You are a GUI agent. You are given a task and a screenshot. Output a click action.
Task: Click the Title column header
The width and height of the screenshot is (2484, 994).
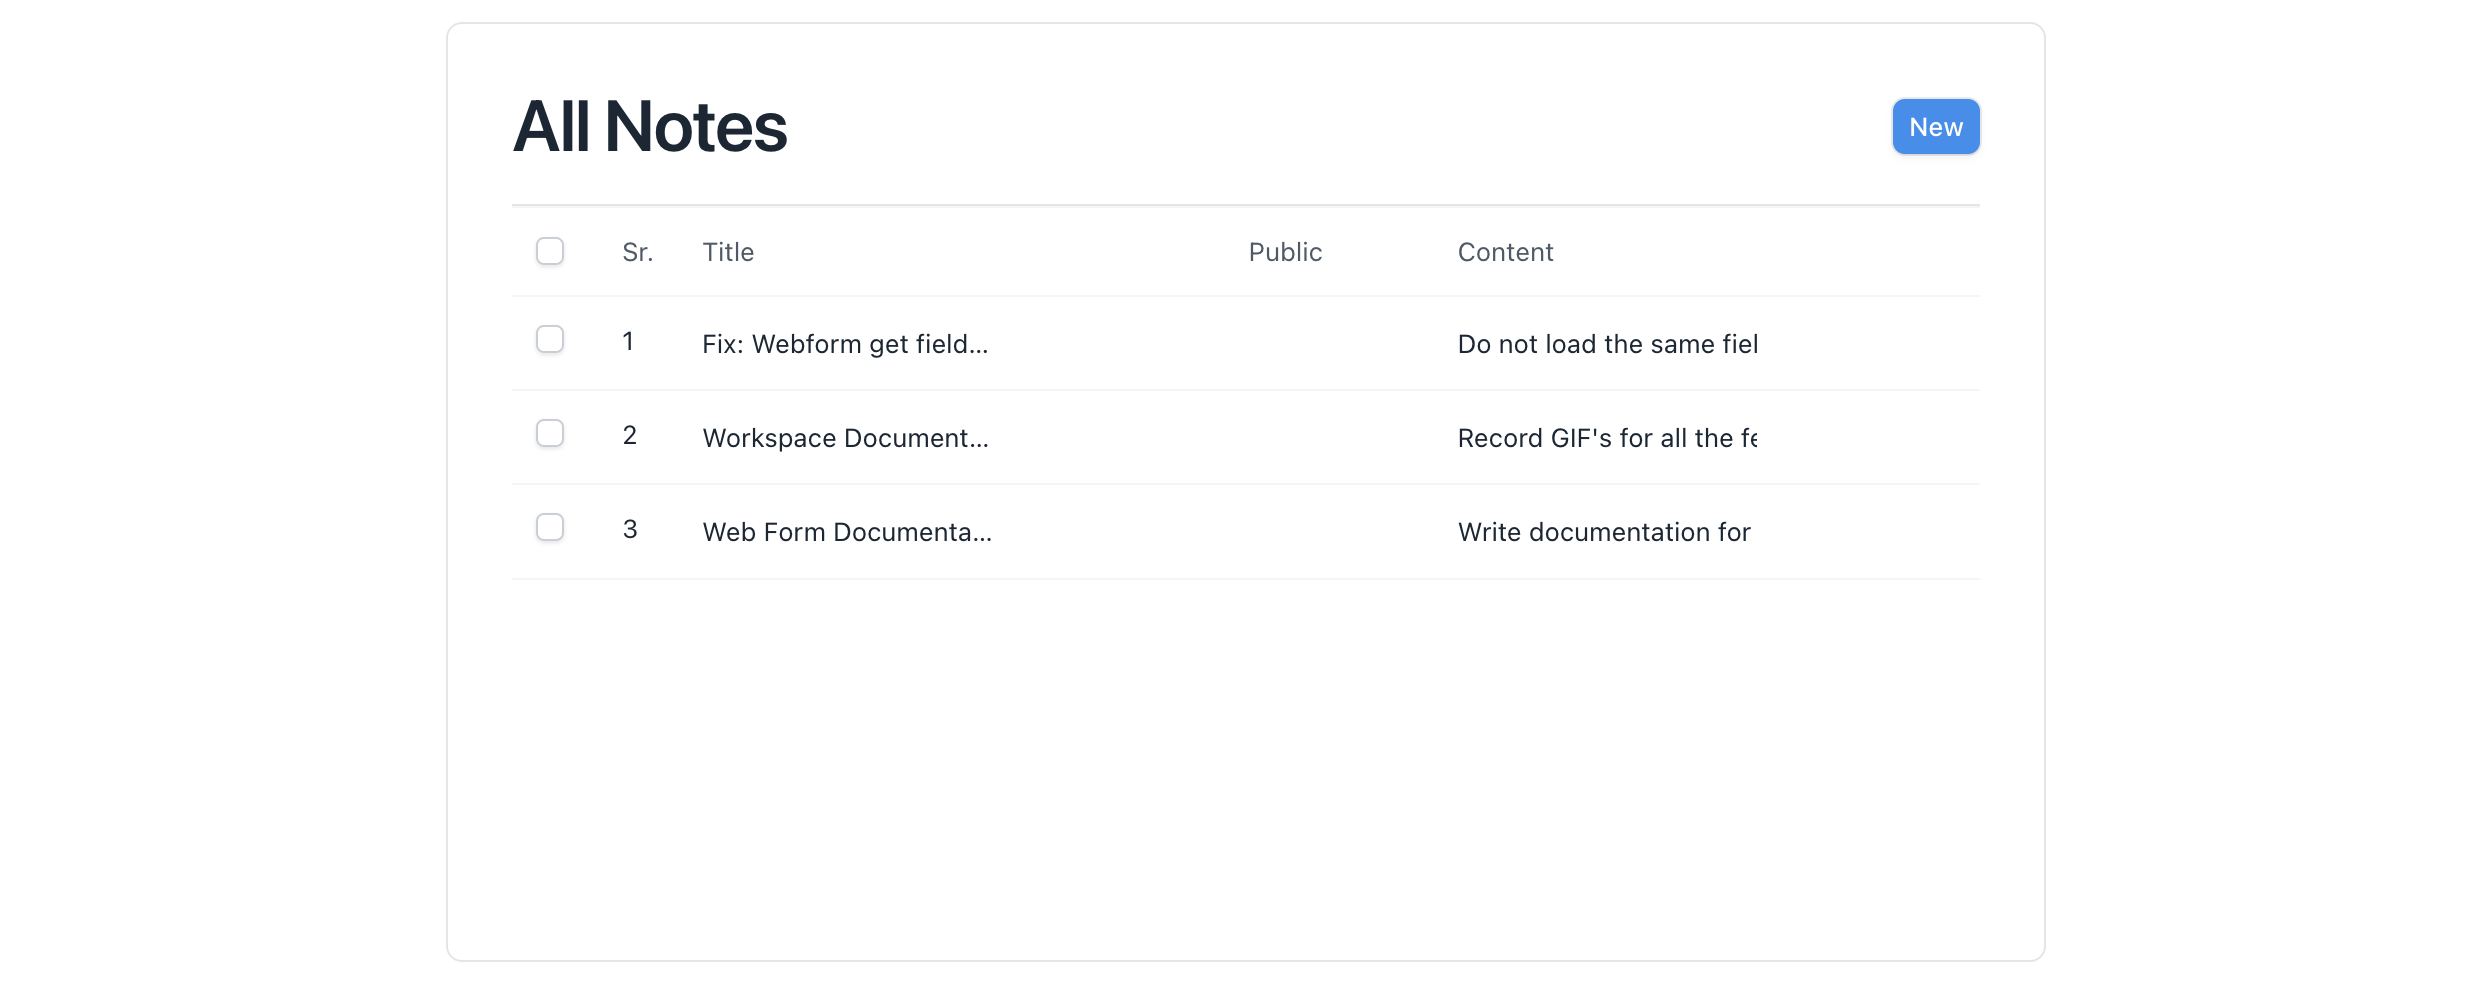[727, 251]
